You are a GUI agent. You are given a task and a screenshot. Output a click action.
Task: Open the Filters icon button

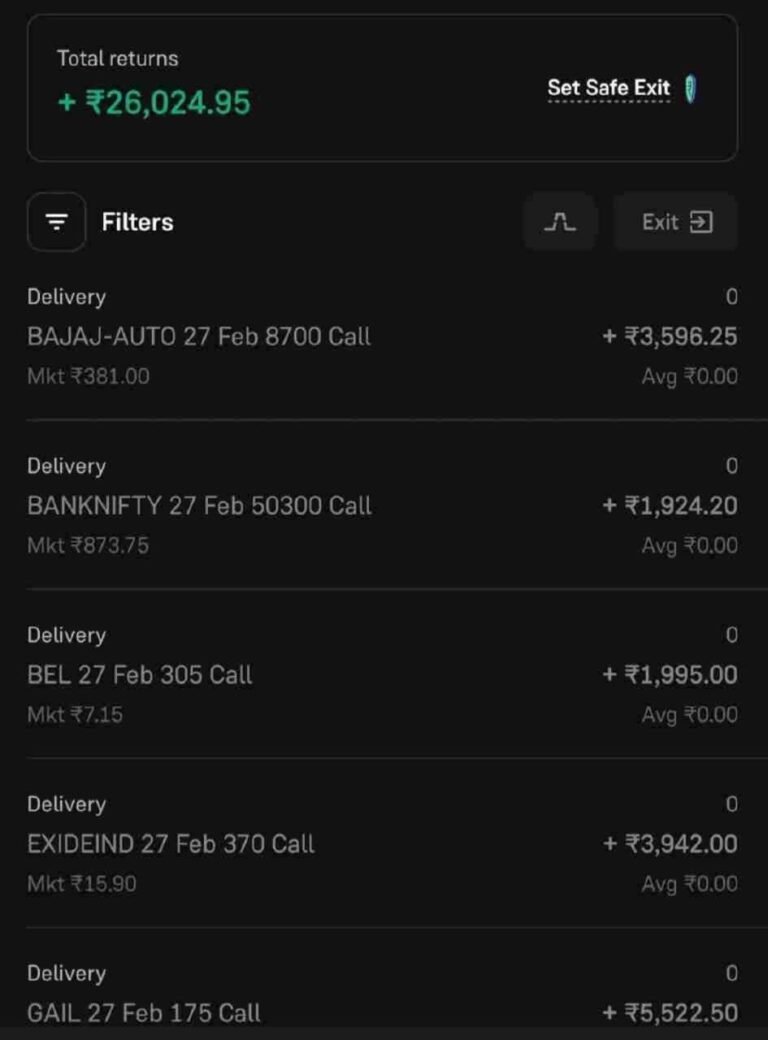tap(56, 222)
